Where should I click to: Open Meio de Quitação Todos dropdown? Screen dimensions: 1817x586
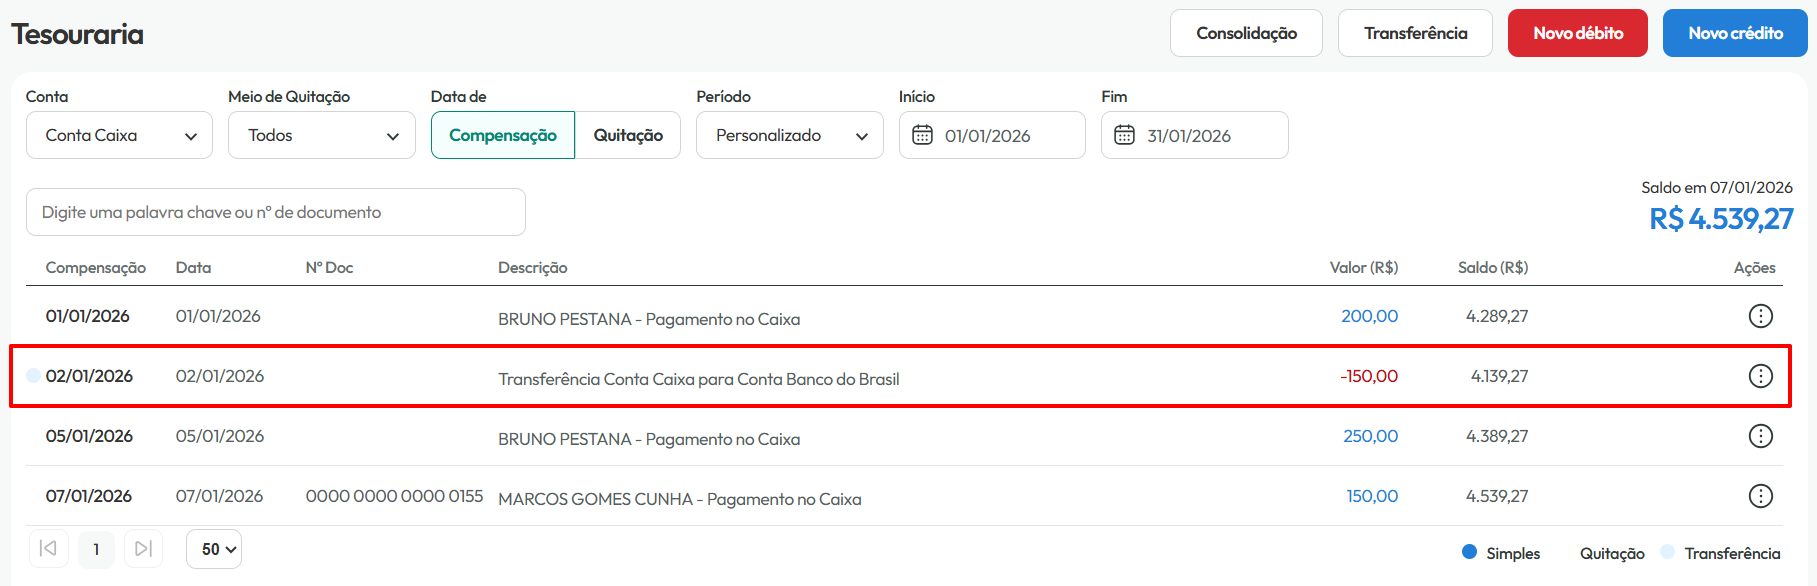pos(321,135)
